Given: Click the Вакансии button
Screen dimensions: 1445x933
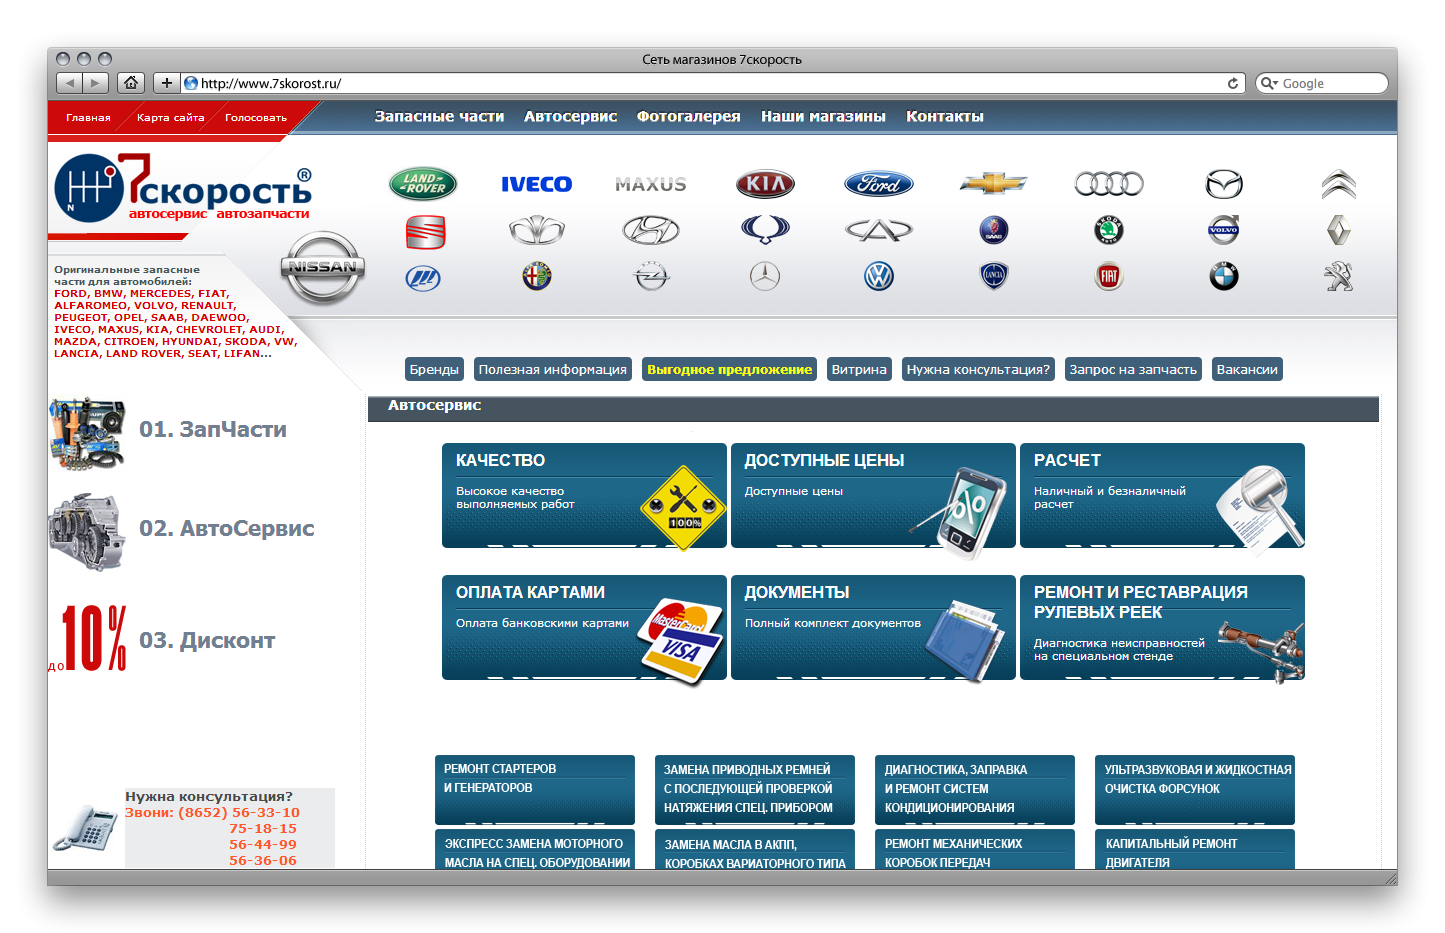Looking at the screenshot, I should point(1247,369).
